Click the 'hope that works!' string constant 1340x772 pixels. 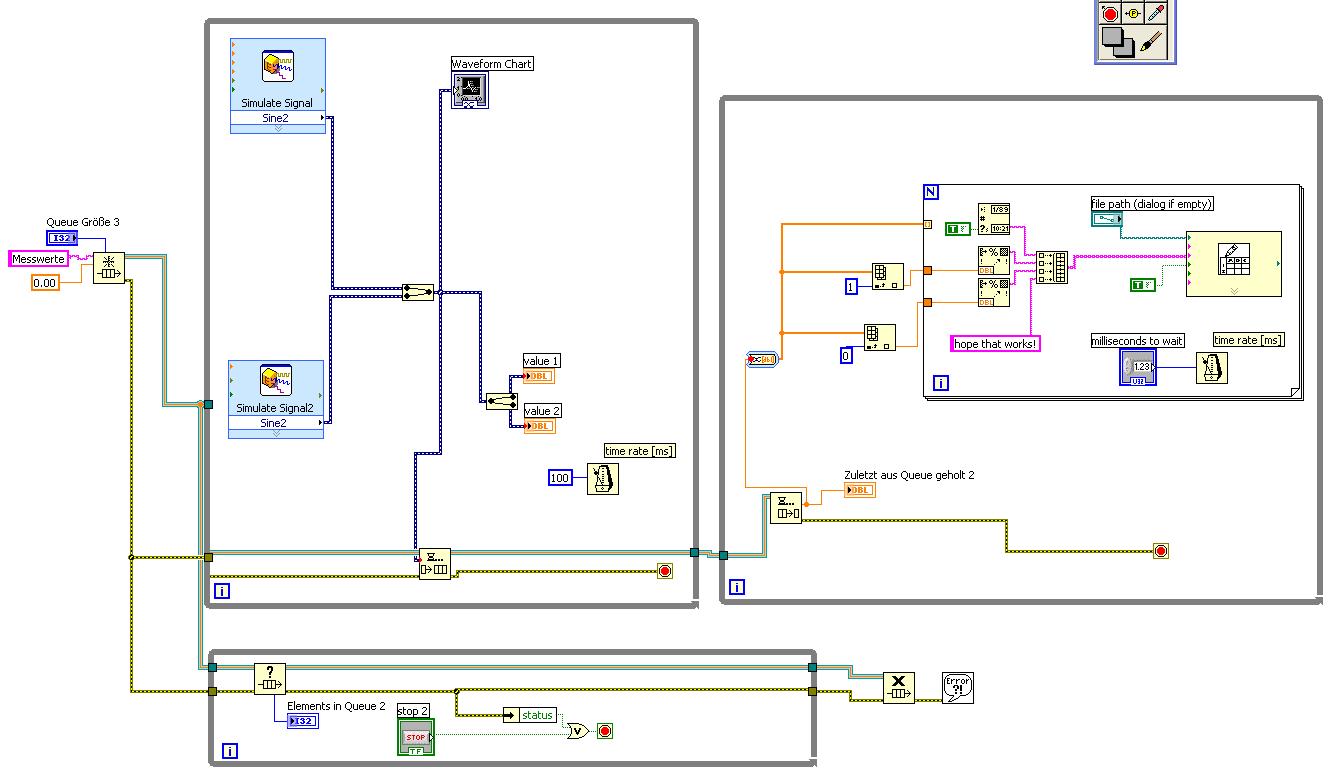tap(995, 344)
